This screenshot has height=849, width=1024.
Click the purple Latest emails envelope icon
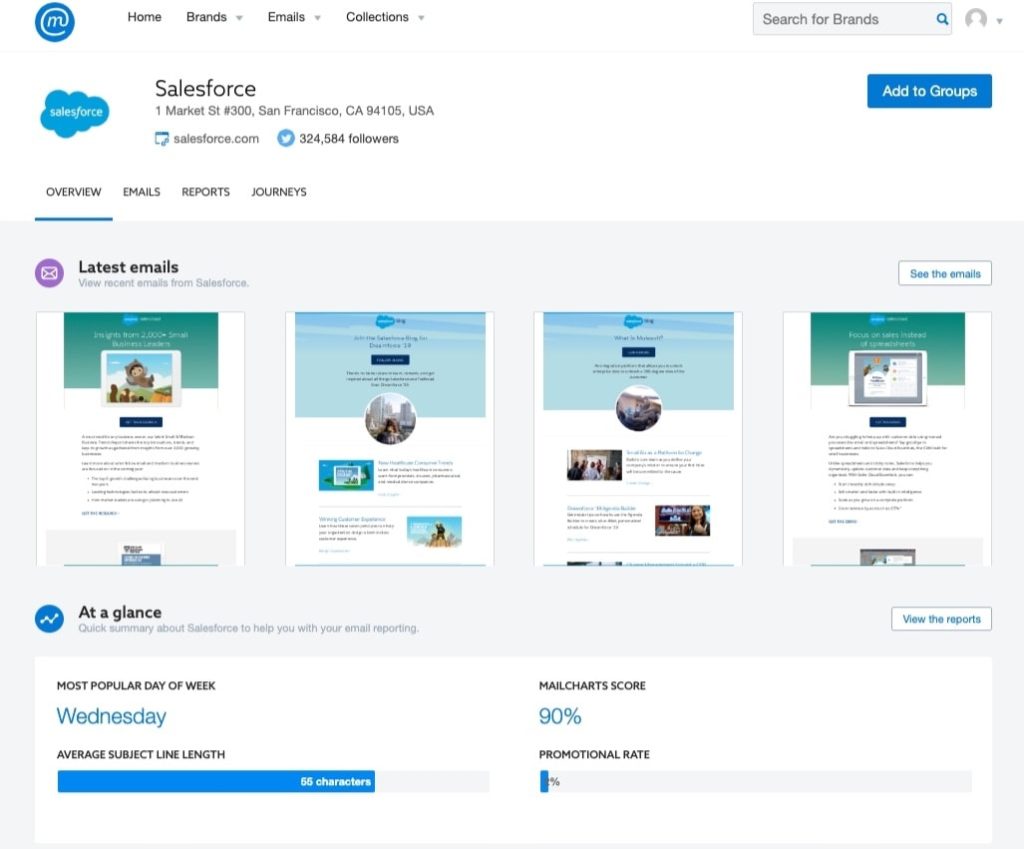(50, 274)
